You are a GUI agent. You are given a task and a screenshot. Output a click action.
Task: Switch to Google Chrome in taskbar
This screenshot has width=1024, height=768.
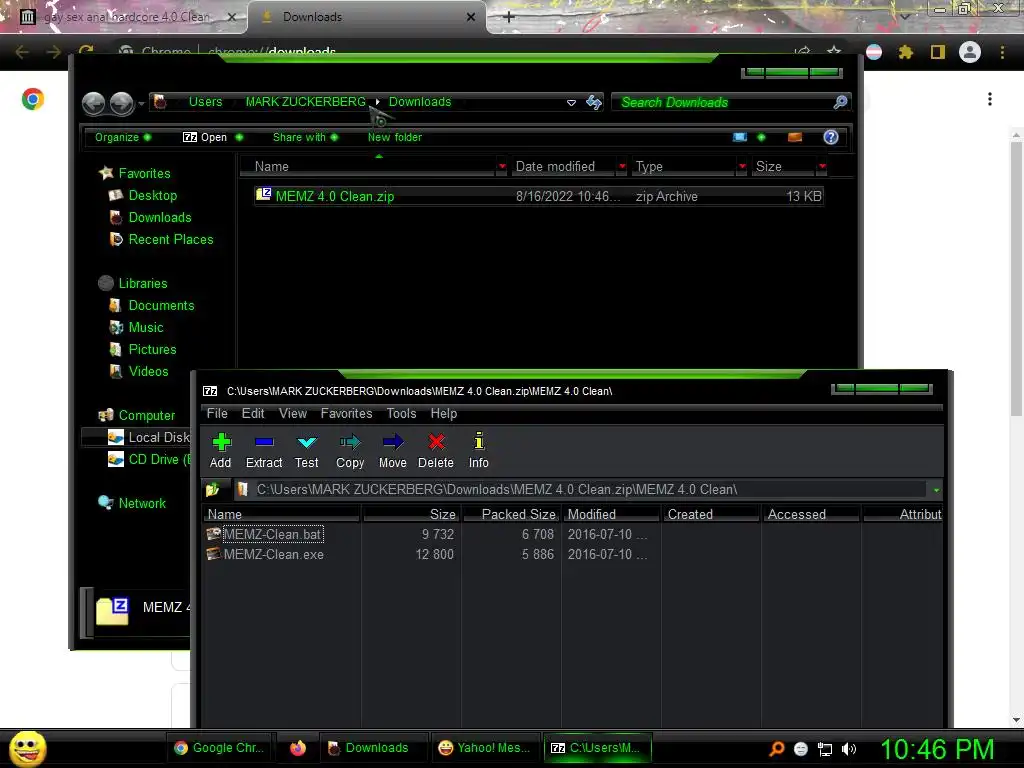click(220, 748)
